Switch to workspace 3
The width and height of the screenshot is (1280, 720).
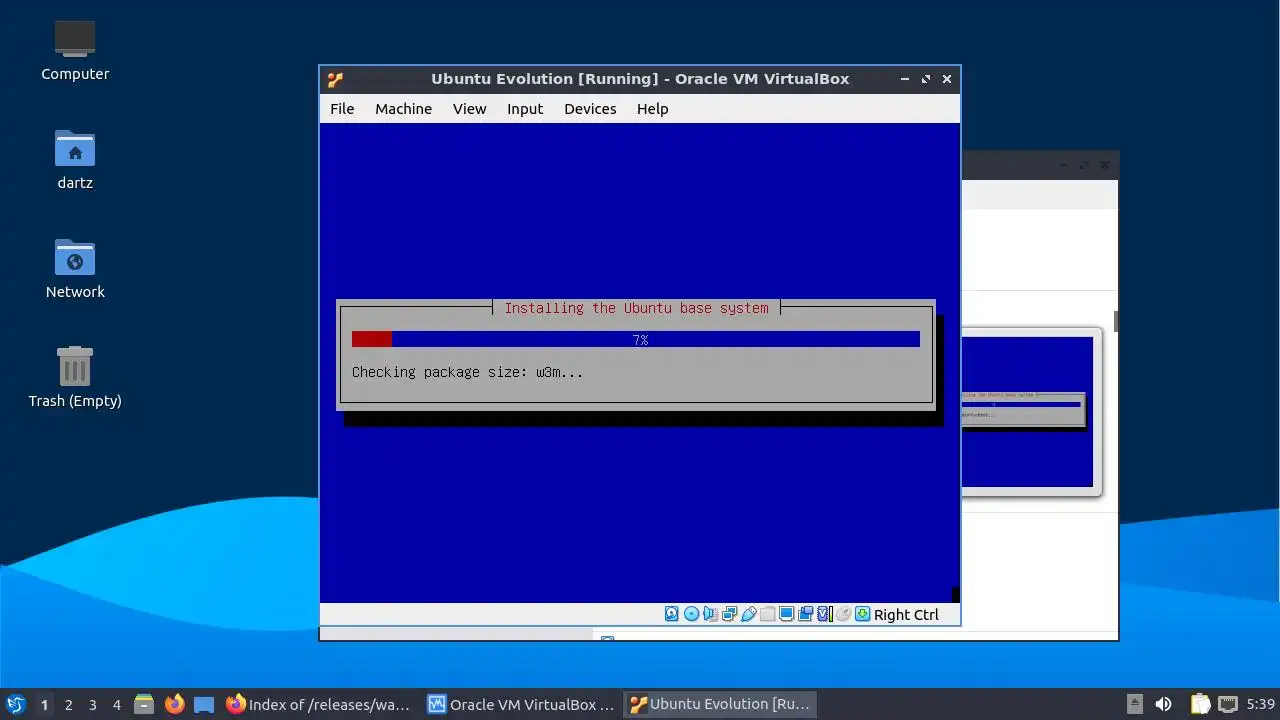coord(92,704)
